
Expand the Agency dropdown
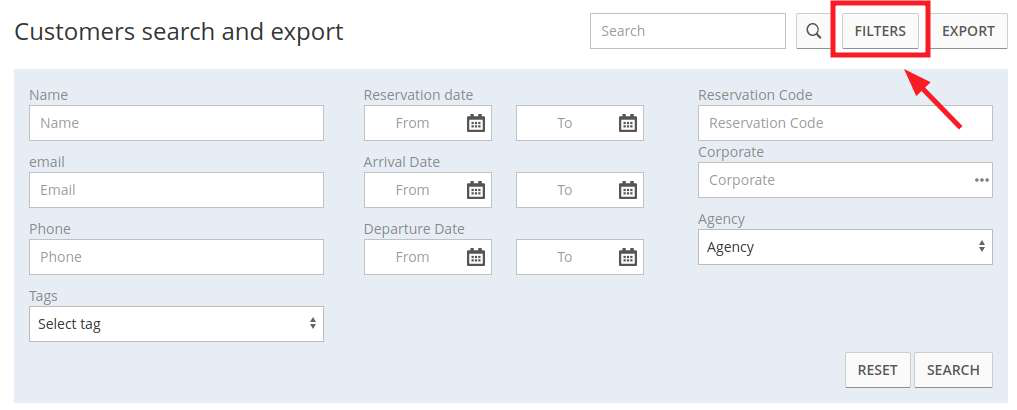[x=845, y=247]
